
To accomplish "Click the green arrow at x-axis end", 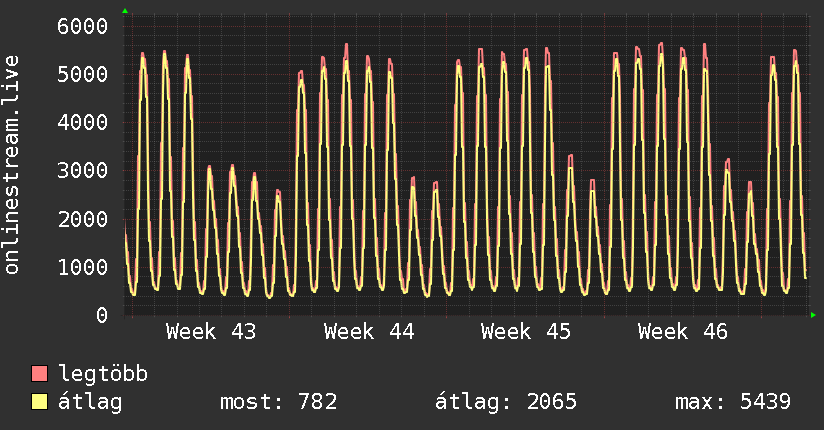I will pyautogui.click(x=813, y=315).
